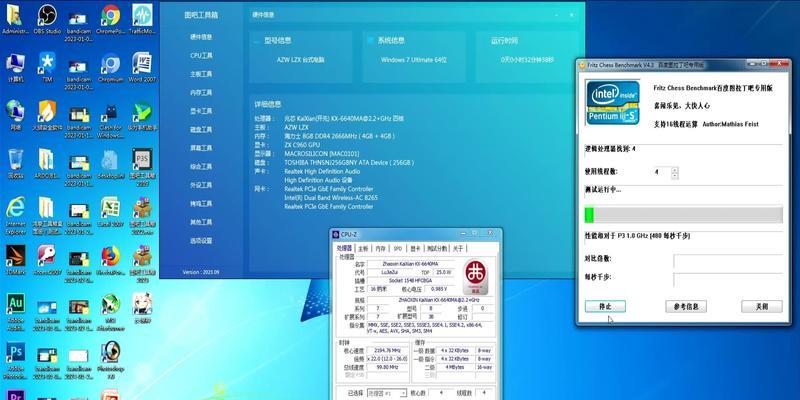Open the 网络 (Network) desktop icon
The height and width of the screenshot is (400, 800).
(15, 114)
